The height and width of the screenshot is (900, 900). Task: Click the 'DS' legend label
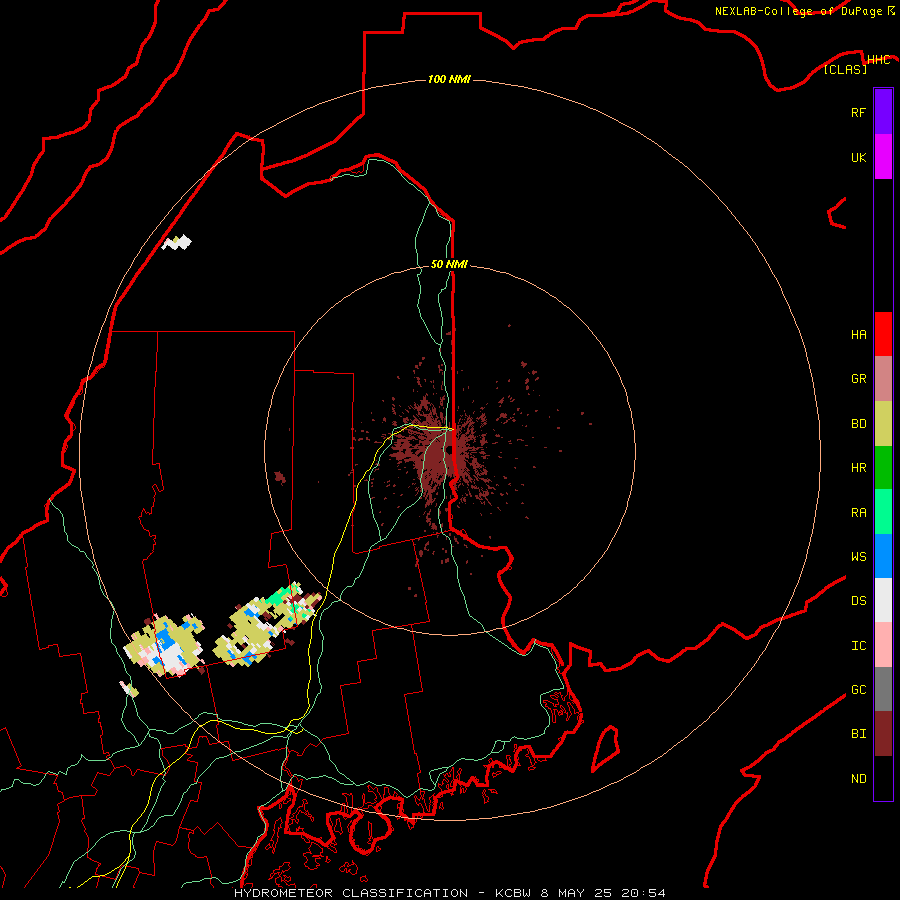point(858,600)
